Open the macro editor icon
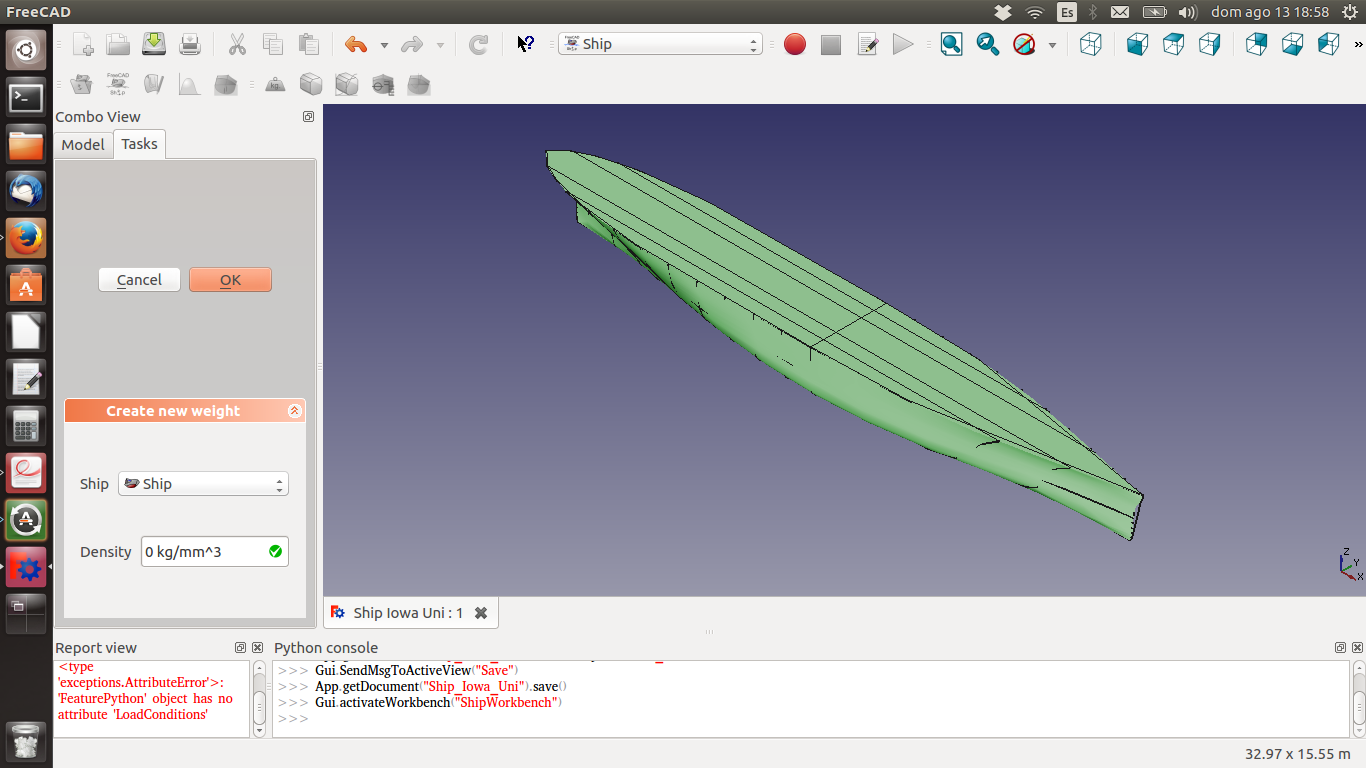1366x768 pixels. coord(868,44)
